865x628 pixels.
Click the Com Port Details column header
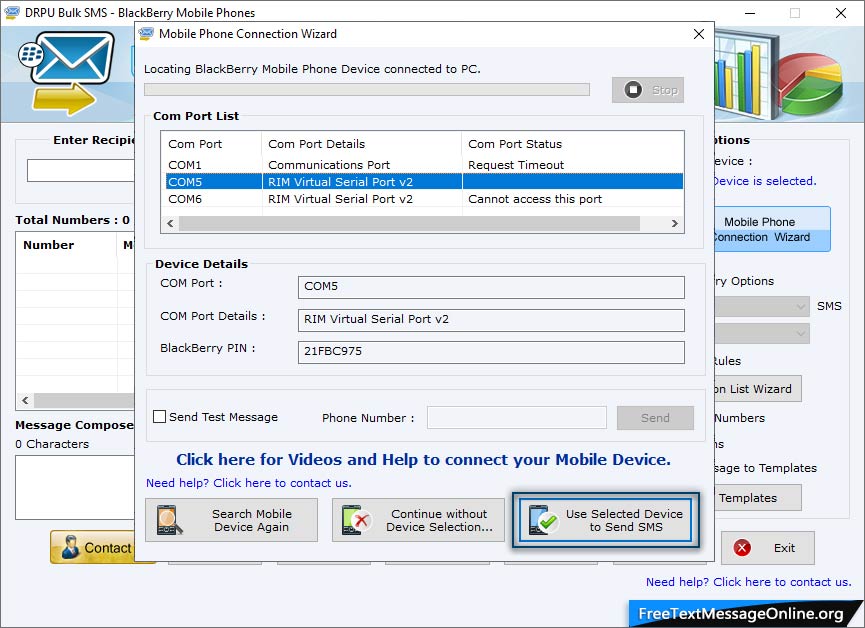[361, 143]
